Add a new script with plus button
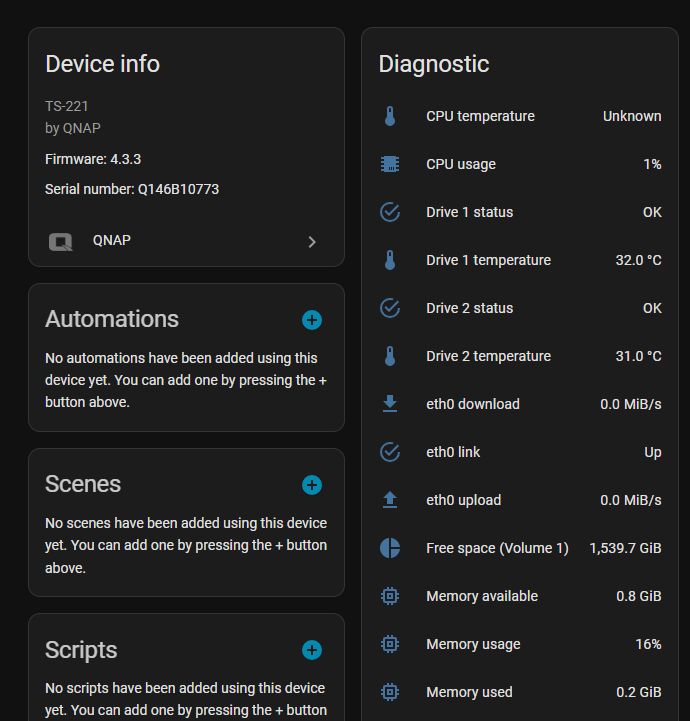 click(312, 650)
